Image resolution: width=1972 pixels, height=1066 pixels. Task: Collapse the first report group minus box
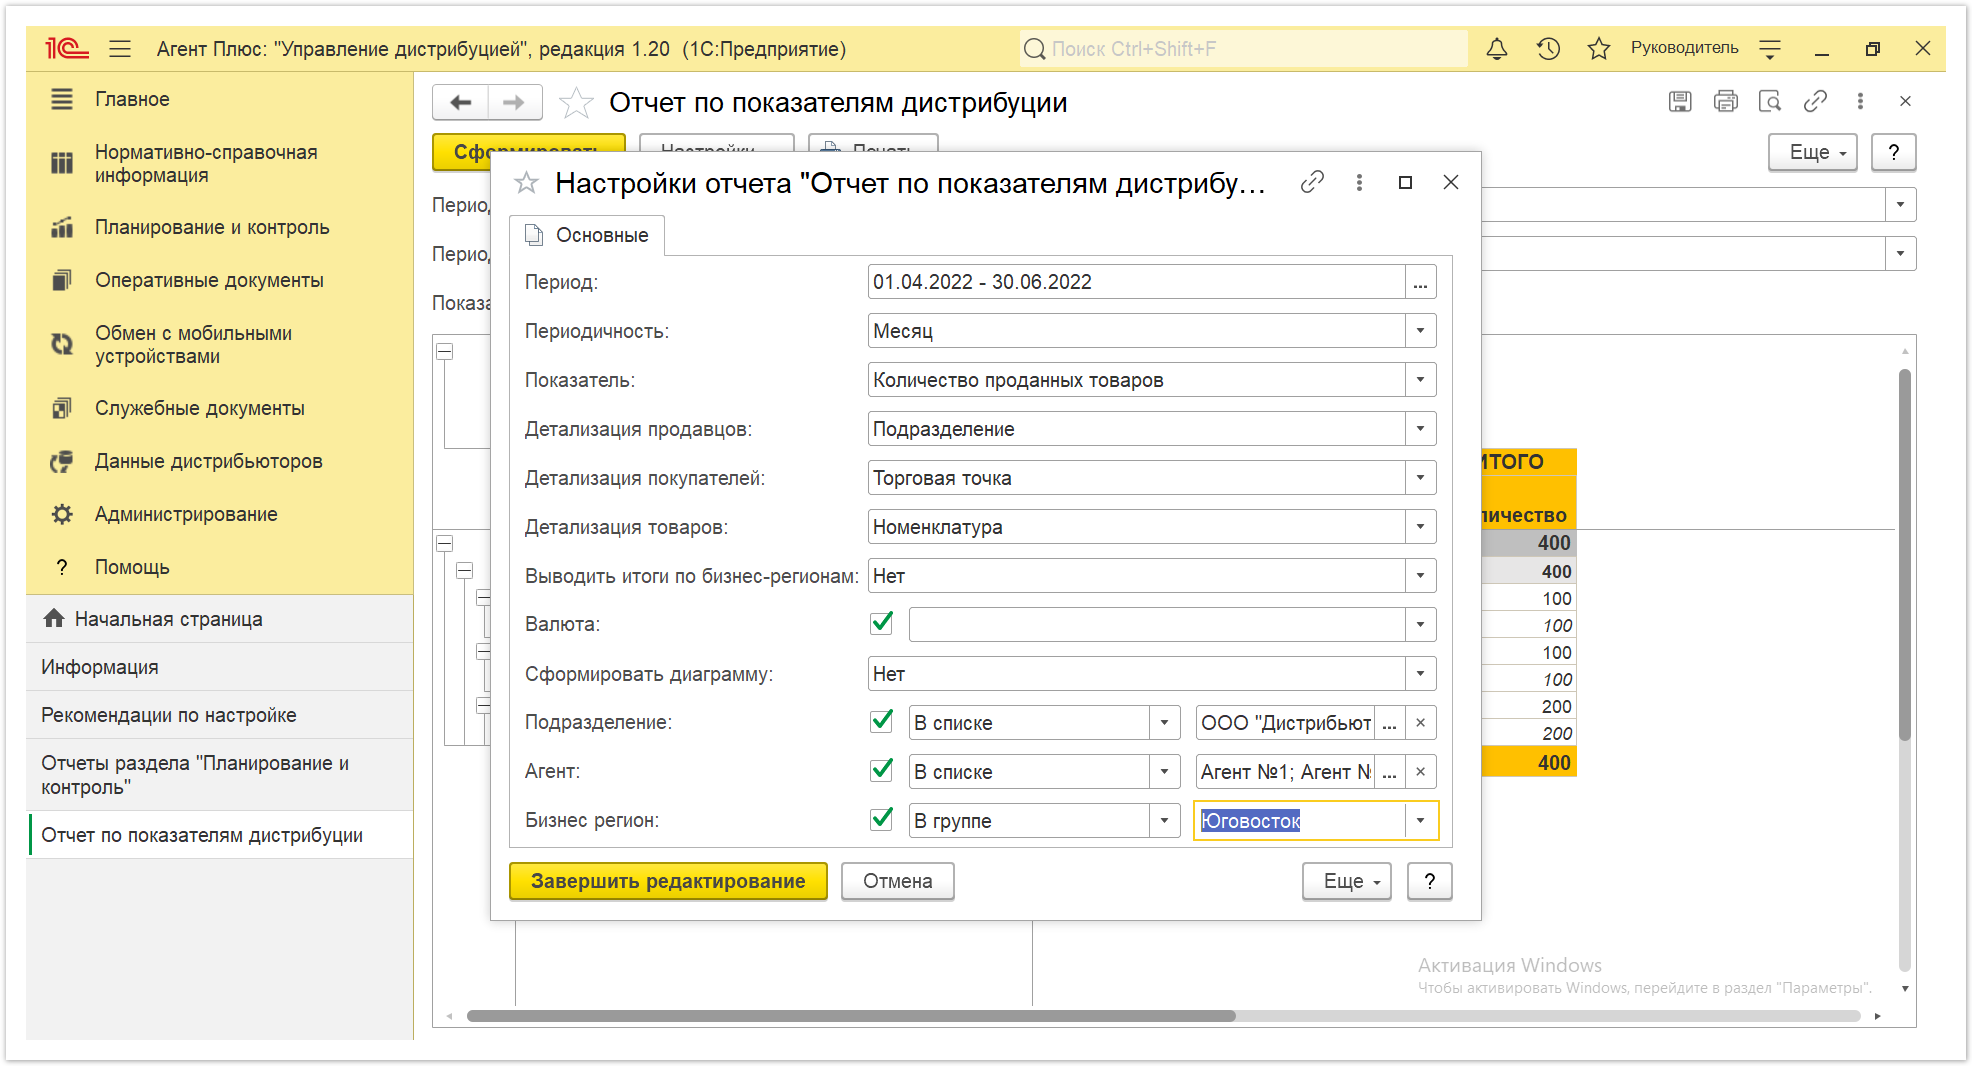445,352
